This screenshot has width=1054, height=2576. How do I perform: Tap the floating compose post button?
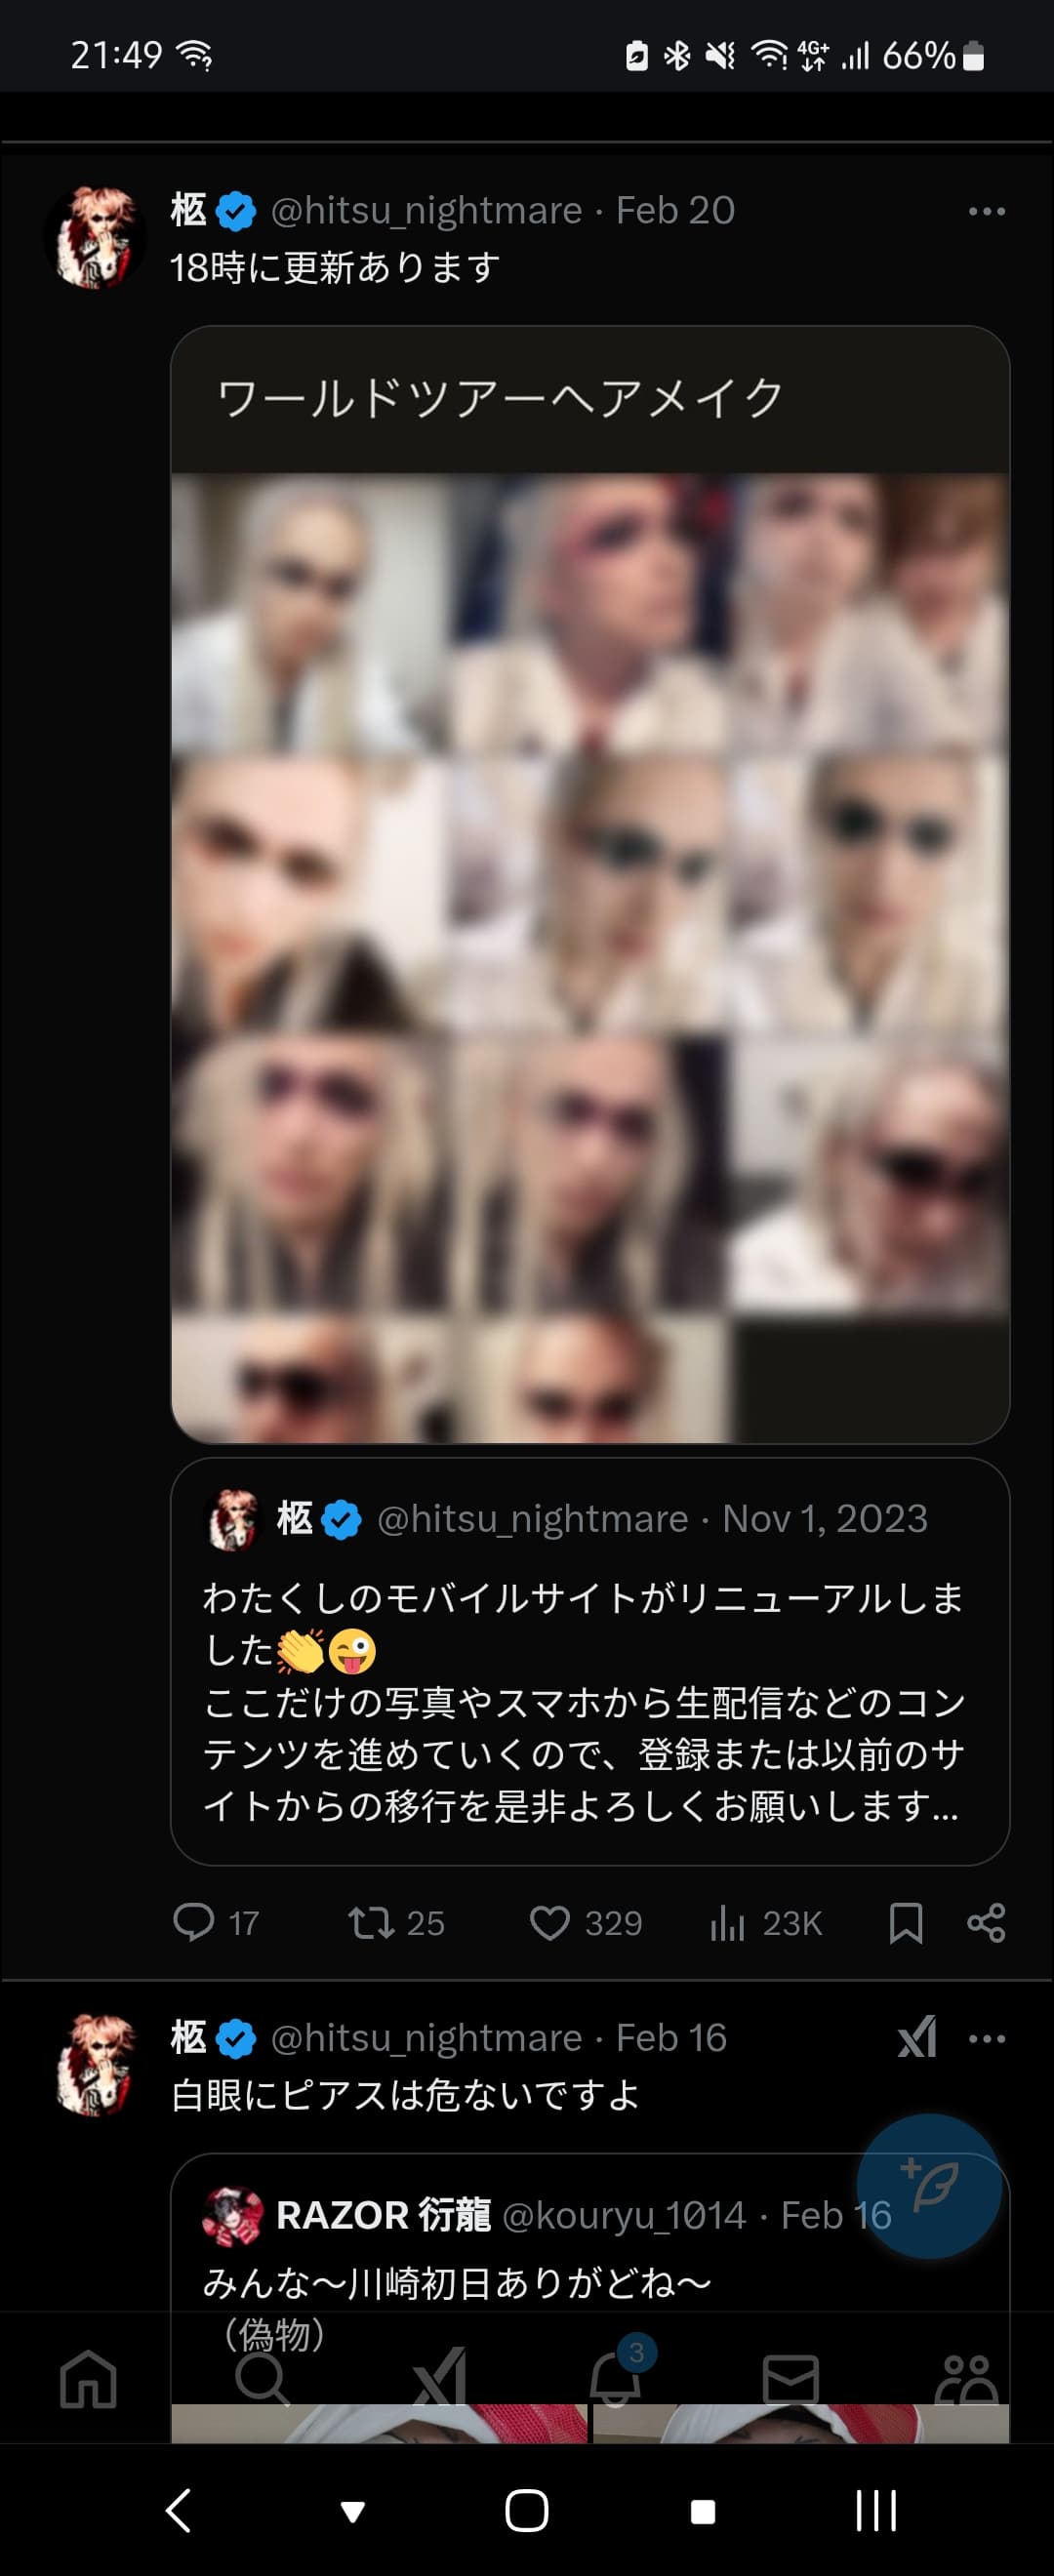click(x=929, y=2186)
